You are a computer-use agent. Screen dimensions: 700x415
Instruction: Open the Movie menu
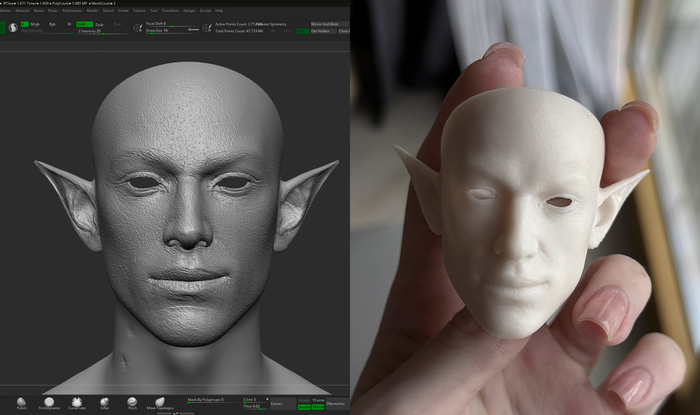[39, 10]
